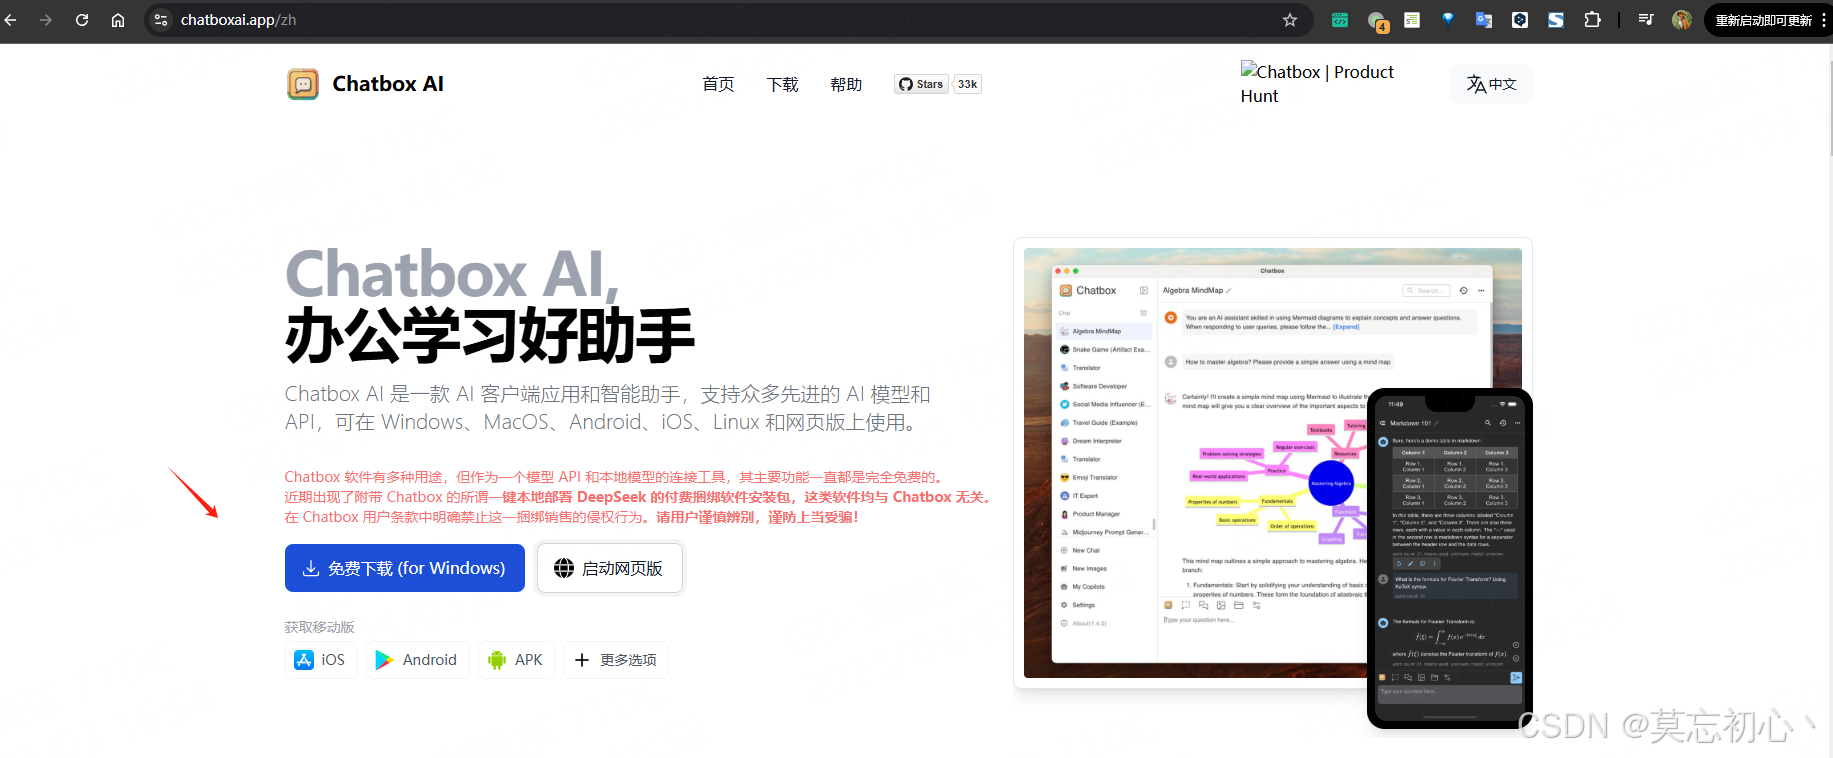Reload the page with the refresh icon
Screen dimensions: 1833x758
(82, 20)
